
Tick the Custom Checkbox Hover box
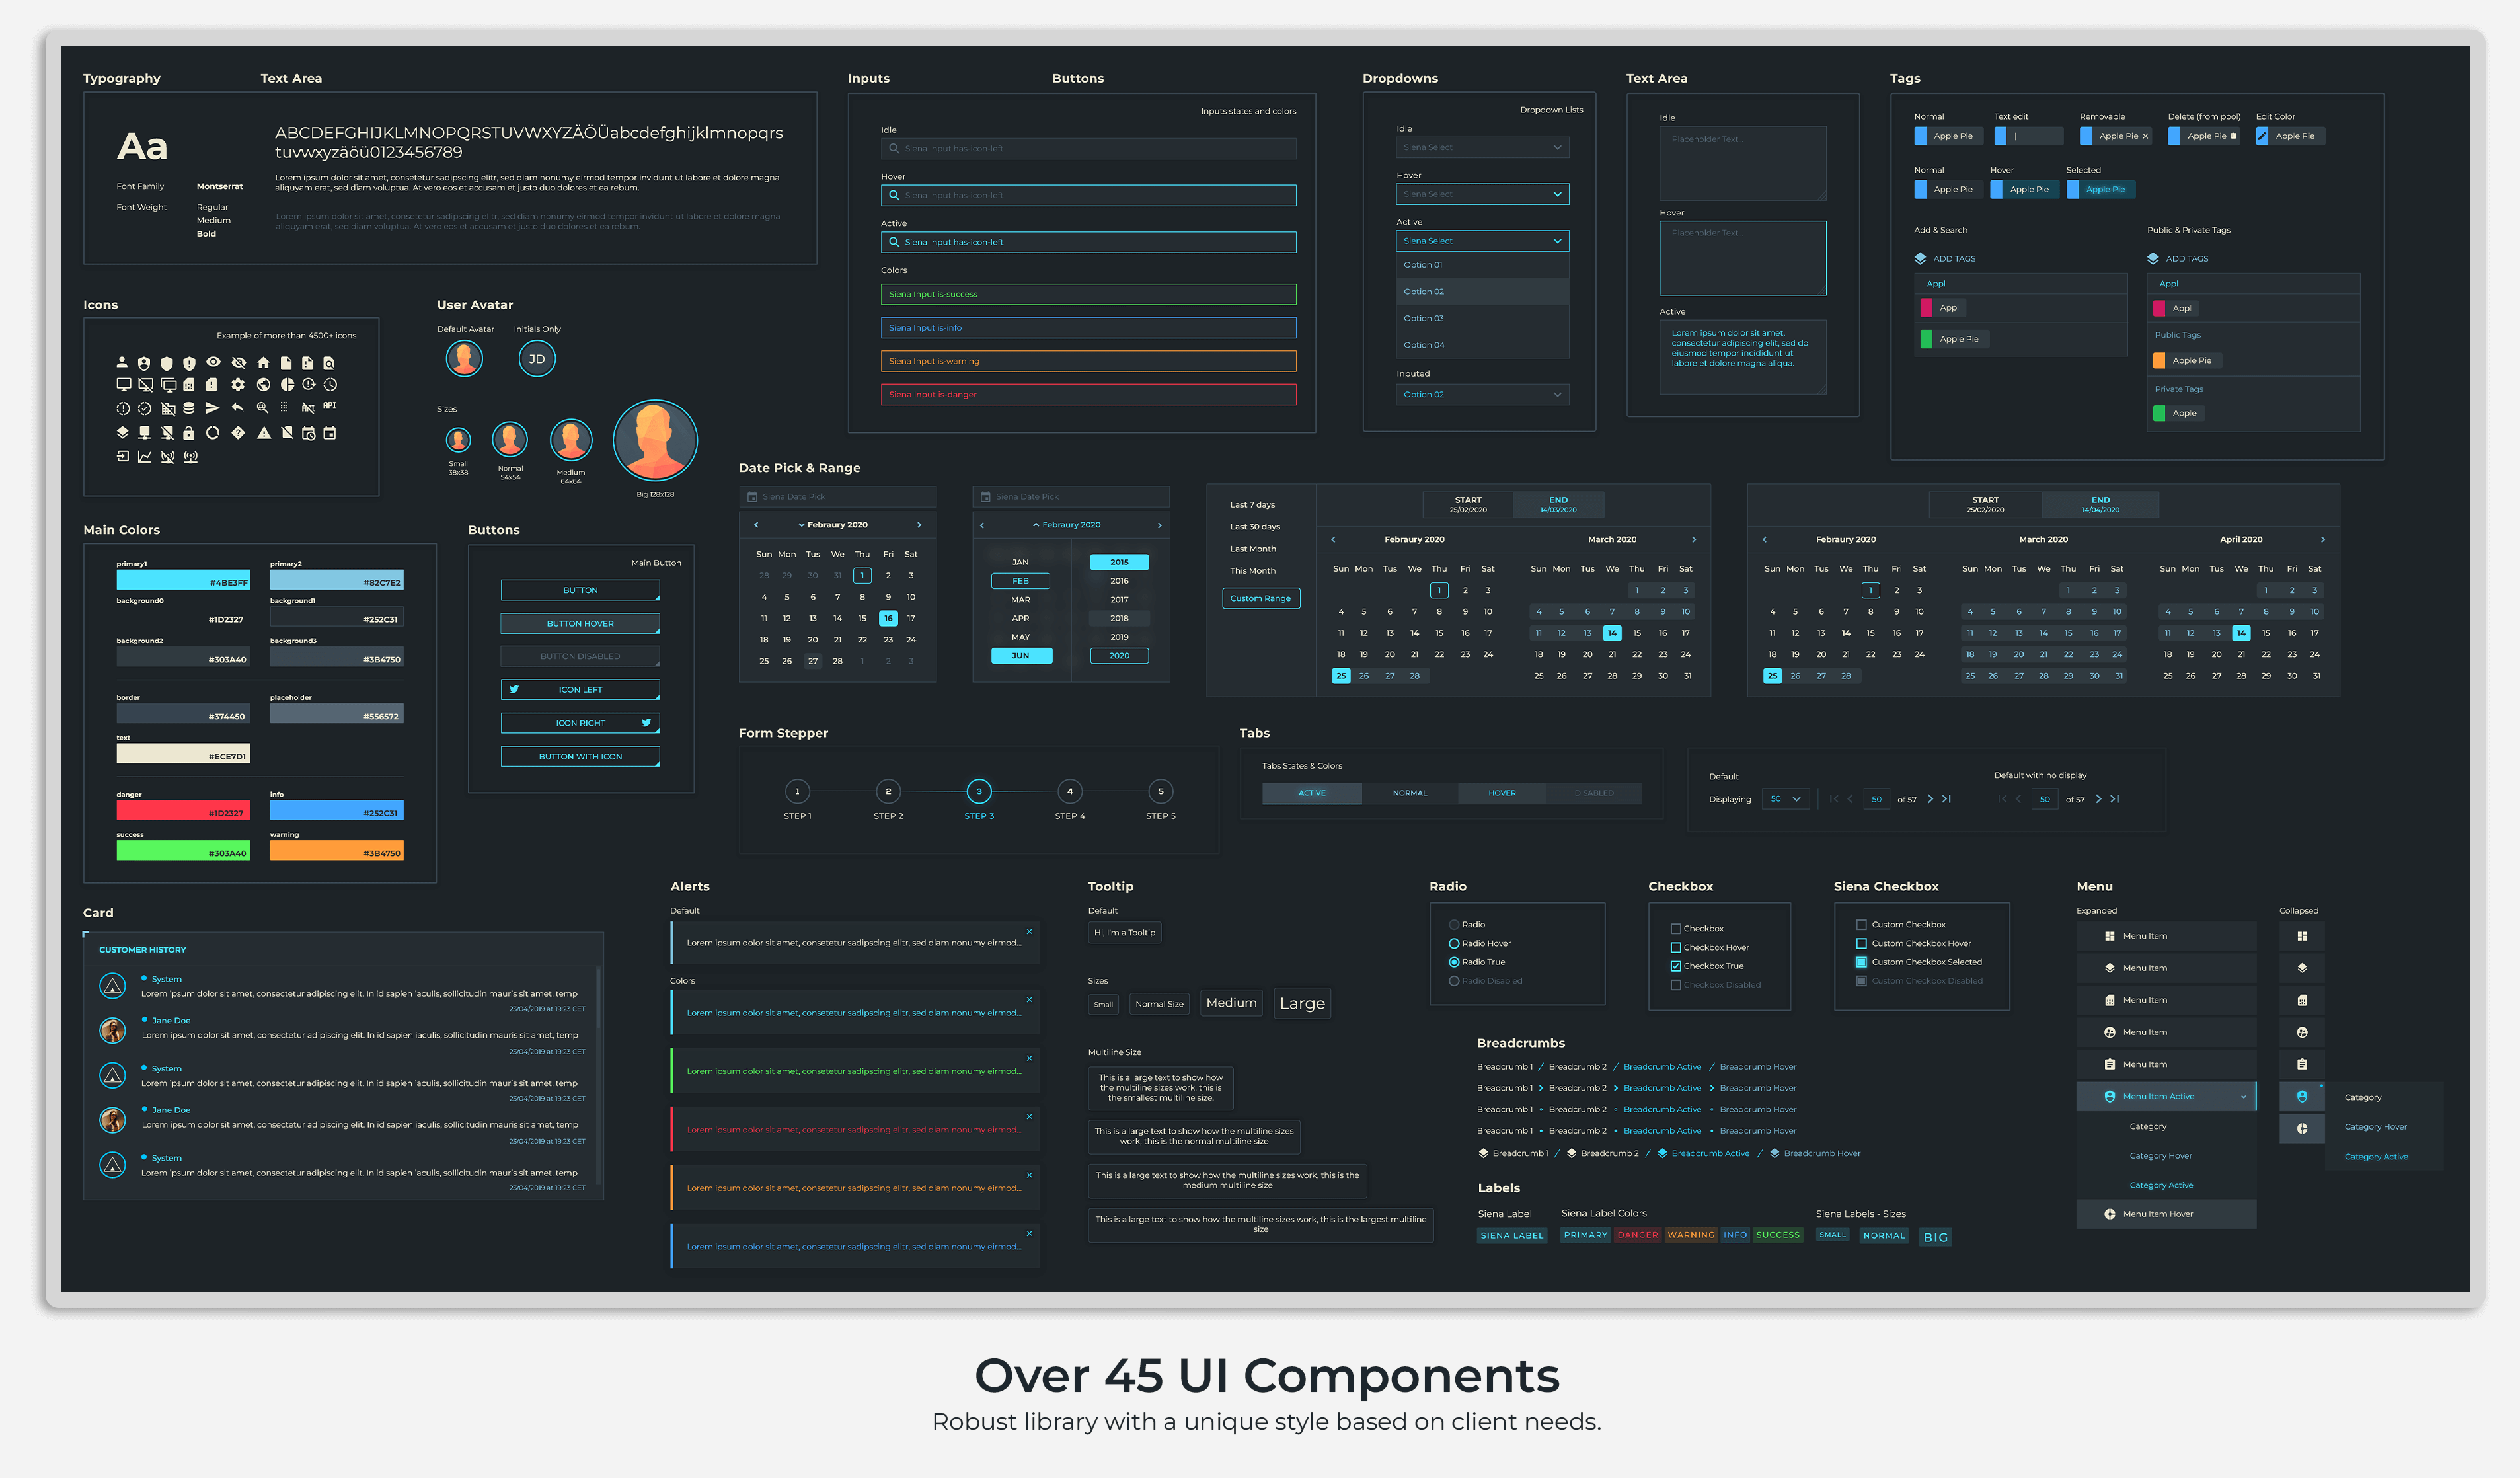(1861, 944)
